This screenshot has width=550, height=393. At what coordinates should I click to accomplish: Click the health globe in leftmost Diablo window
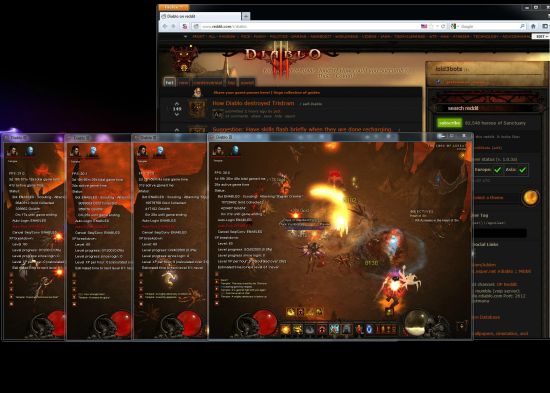(56, 323)
